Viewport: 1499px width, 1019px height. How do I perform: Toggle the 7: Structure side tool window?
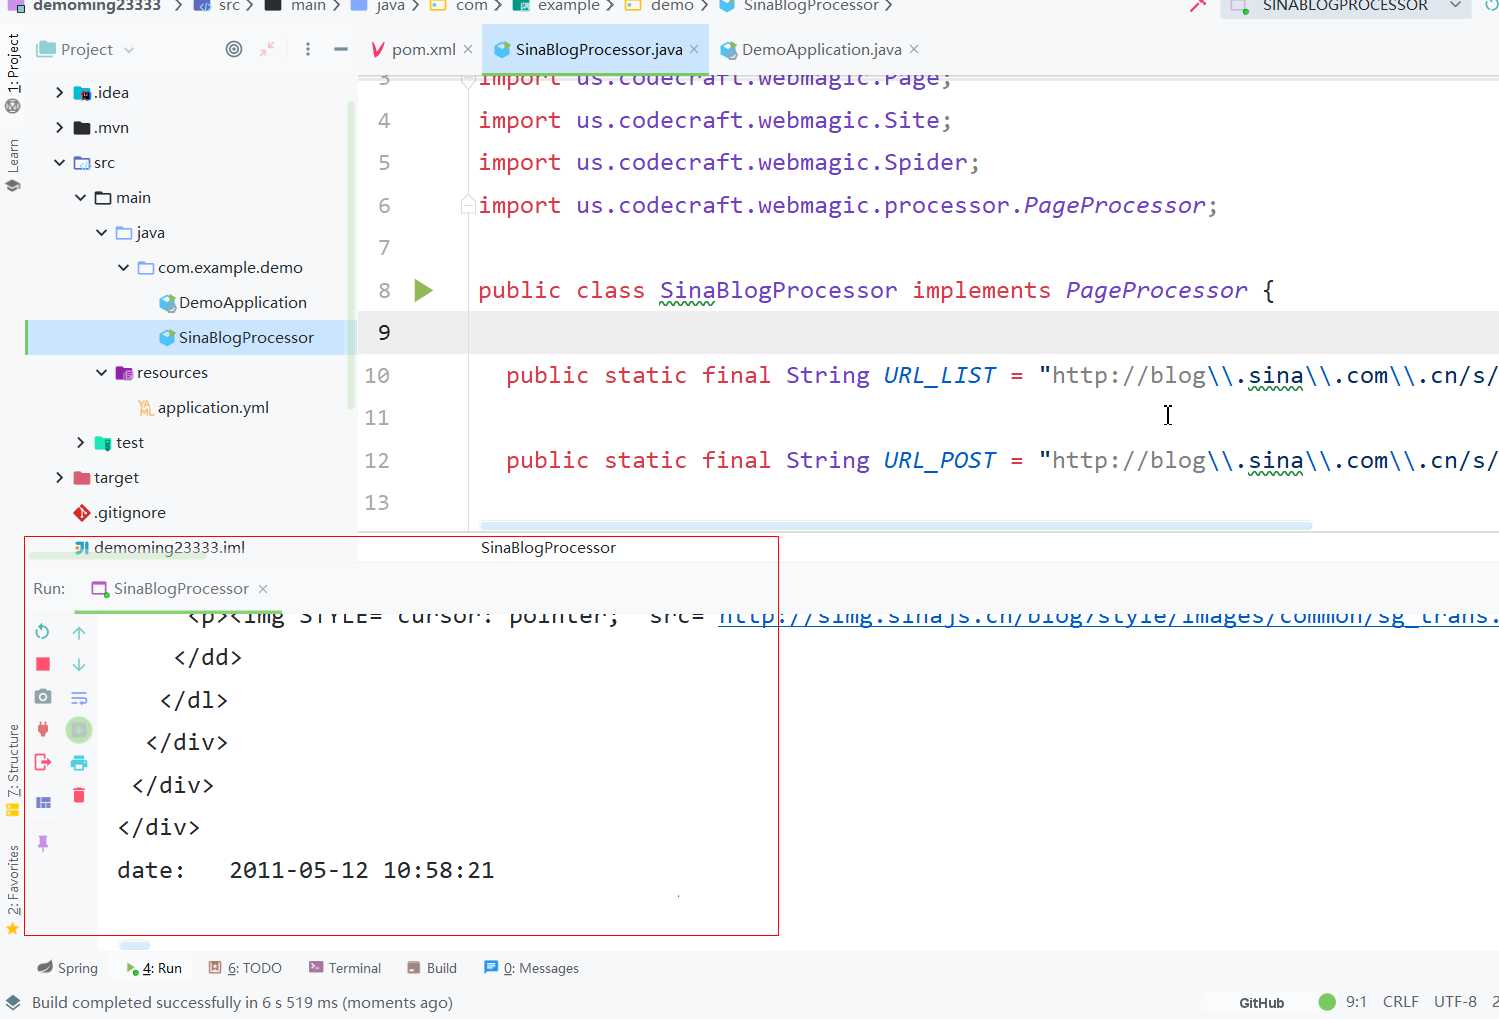(x=13, y=770)
